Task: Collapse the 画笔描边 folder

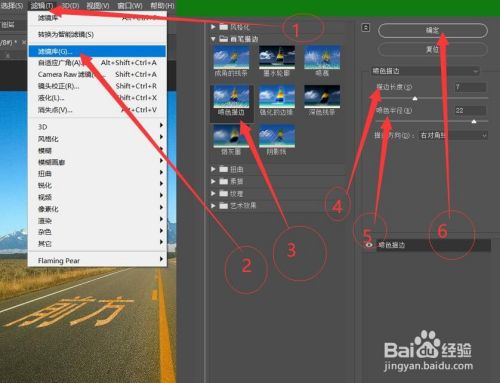Action: tap(213, 39)
